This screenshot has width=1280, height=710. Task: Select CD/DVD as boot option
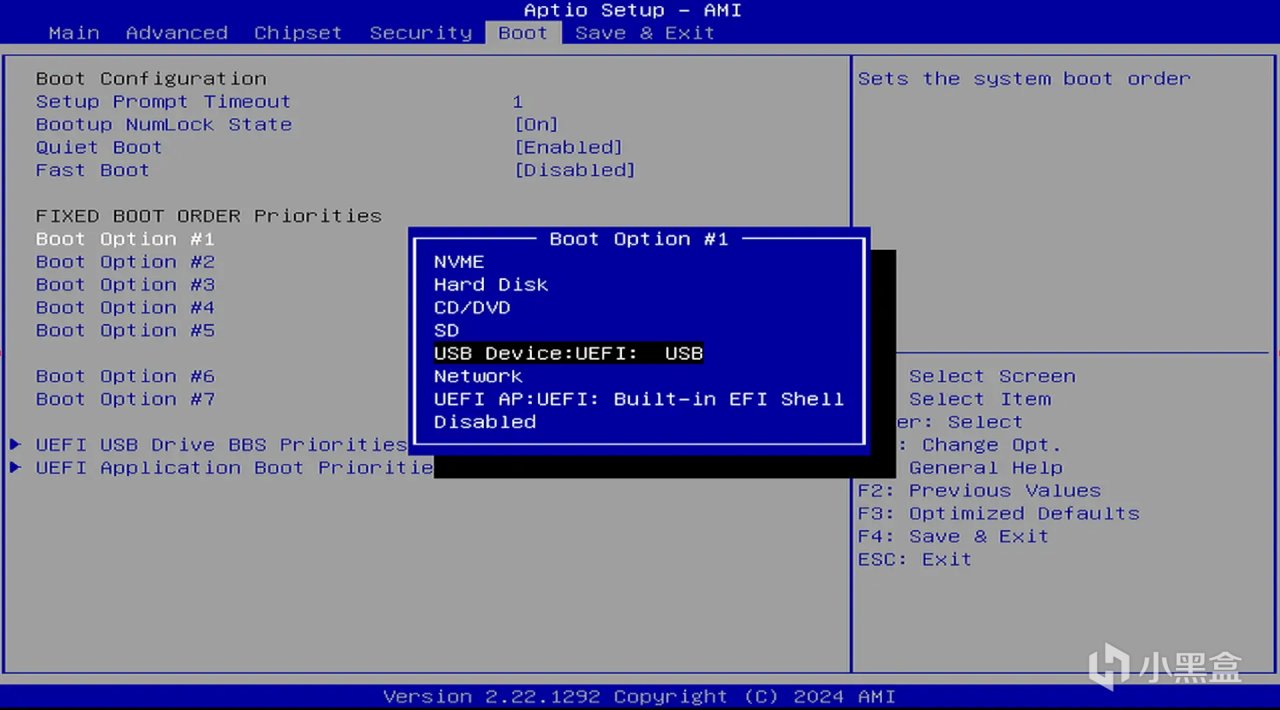click(x=472, y=308)
